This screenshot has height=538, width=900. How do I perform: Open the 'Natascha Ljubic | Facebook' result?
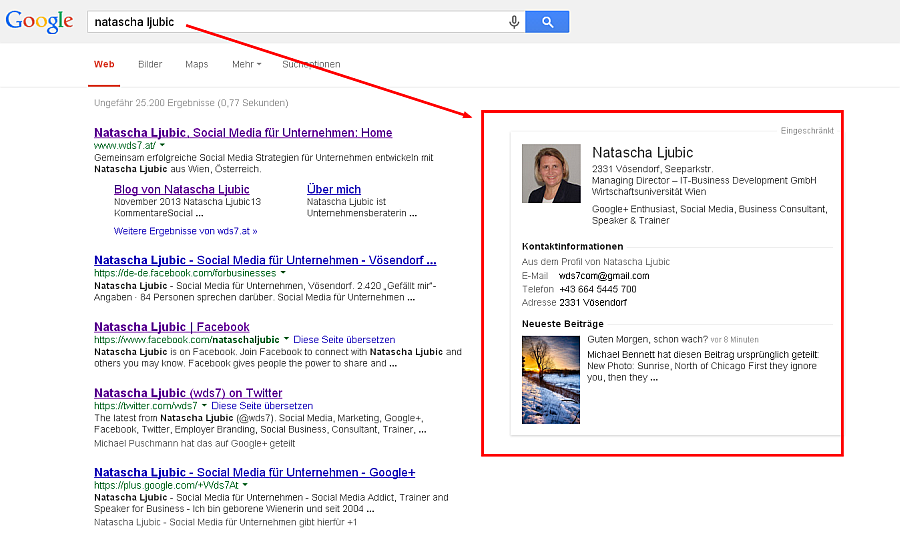[x=171, y=327]
